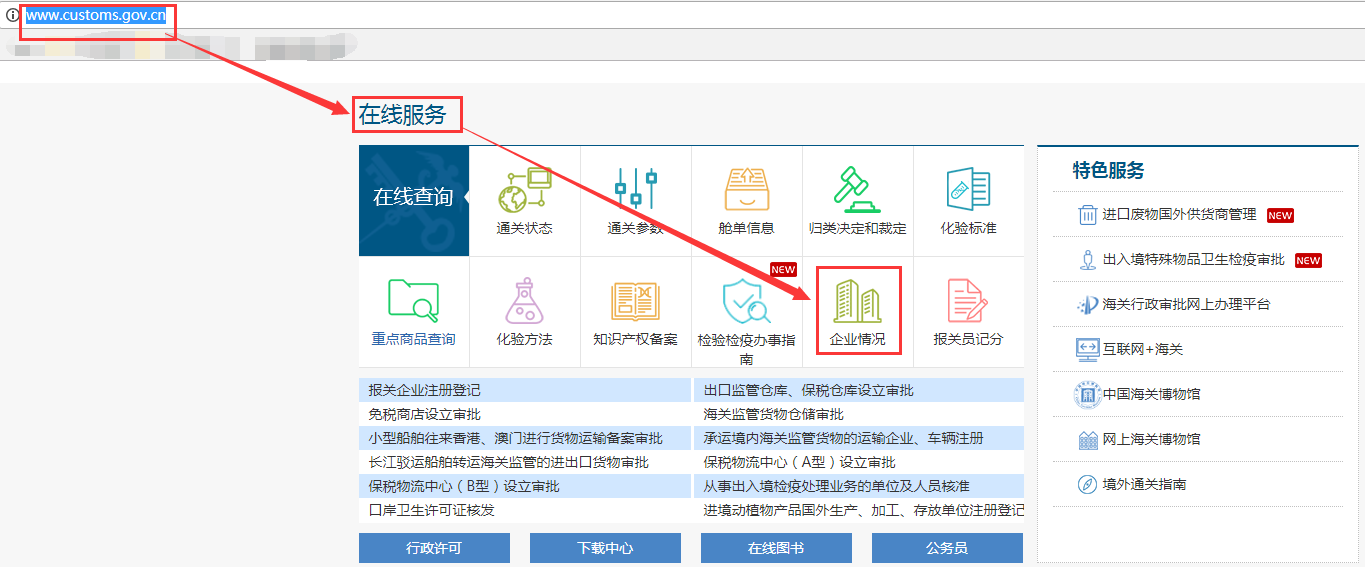1365x567 pixels.
Task: Click the browser address bar URL
Action: (96, 15)
